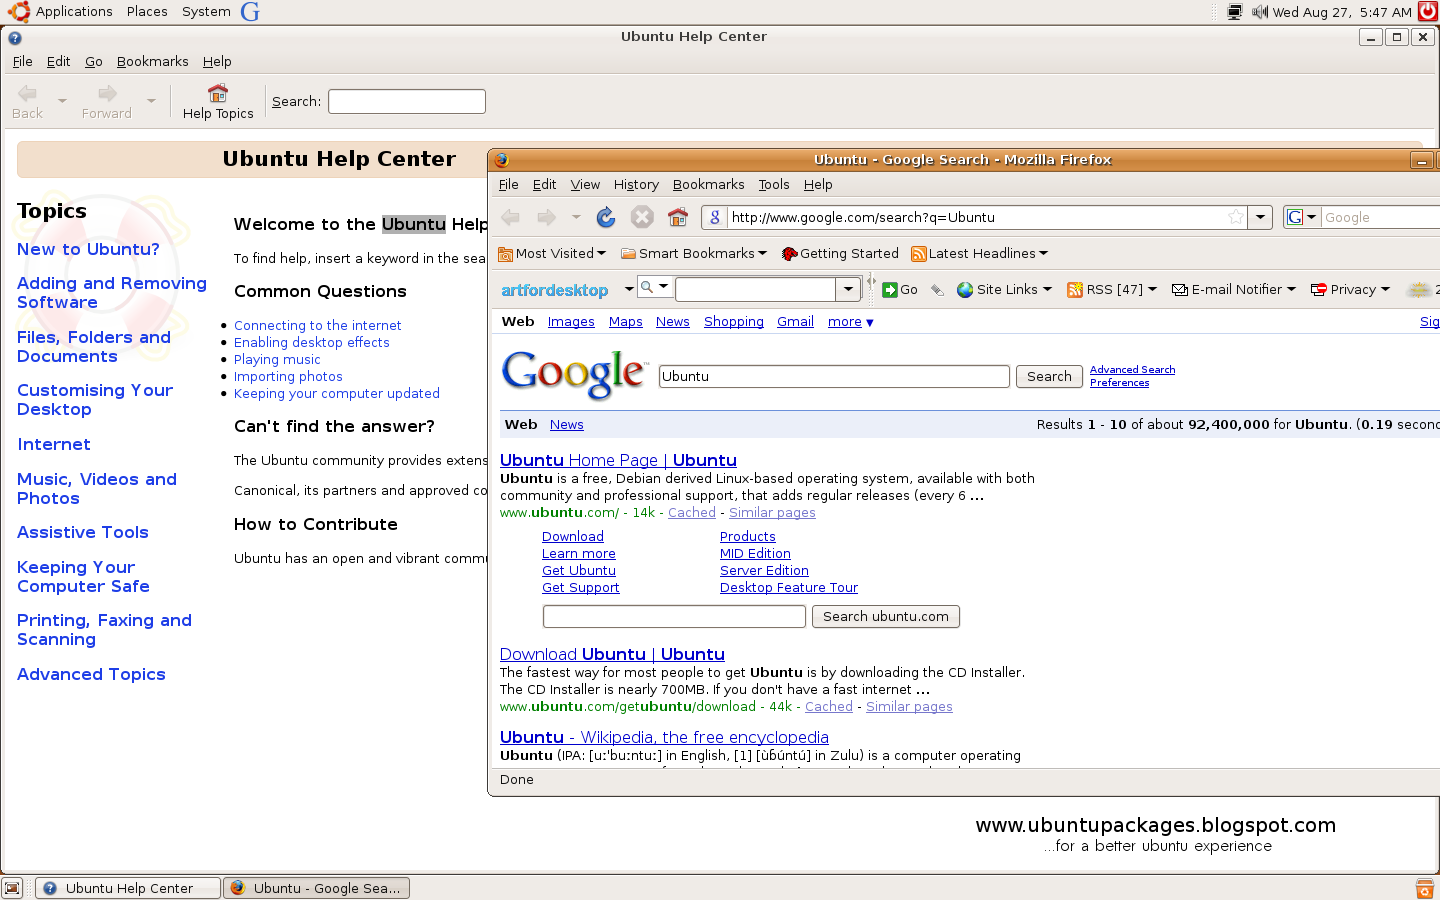Expand the URL bar dropdown arrow

point(1261,217)
